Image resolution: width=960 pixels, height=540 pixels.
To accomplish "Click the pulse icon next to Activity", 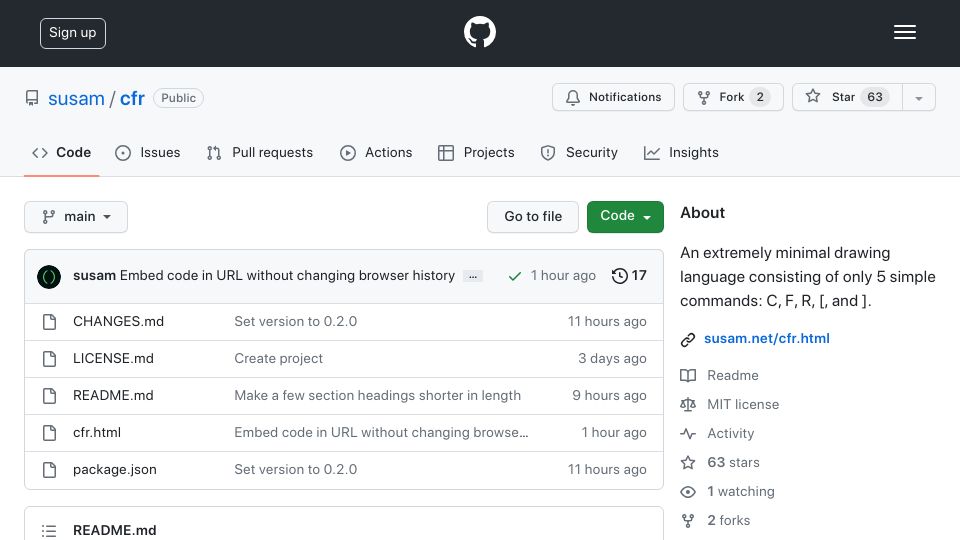I will tap(688, 433).
